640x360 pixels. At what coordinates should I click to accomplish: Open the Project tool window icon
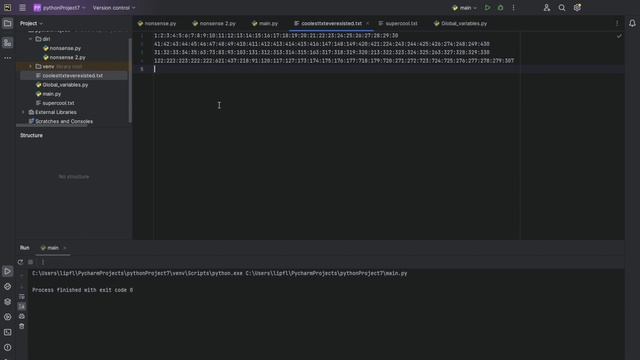pyautogui.click(x=7, y=23)
